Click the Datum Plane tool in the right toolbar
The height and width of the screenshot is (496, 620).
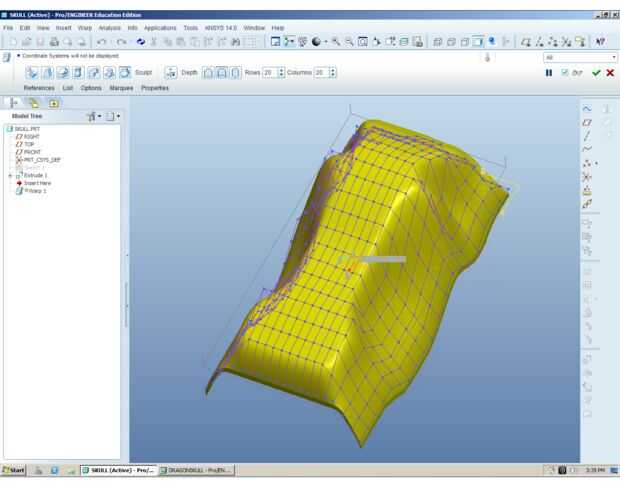(587, 123)
